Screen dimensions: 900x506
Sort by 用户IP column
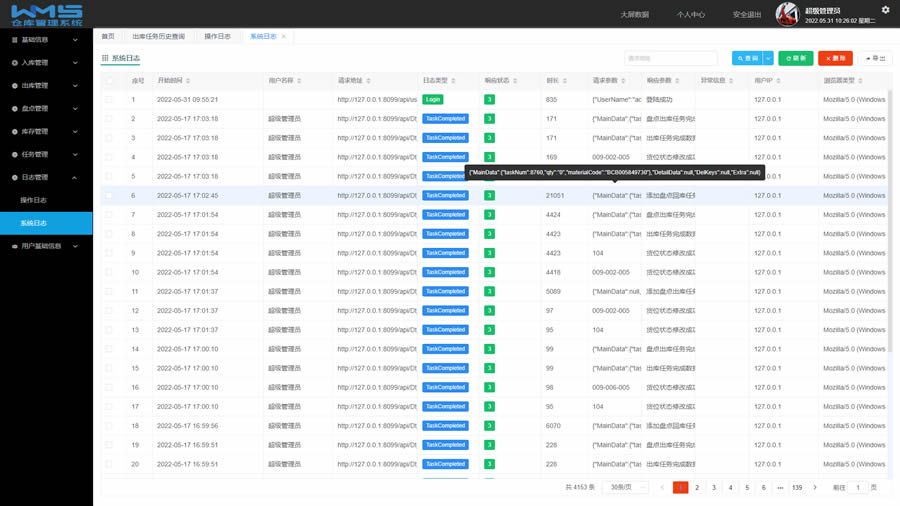click(778, 80)
